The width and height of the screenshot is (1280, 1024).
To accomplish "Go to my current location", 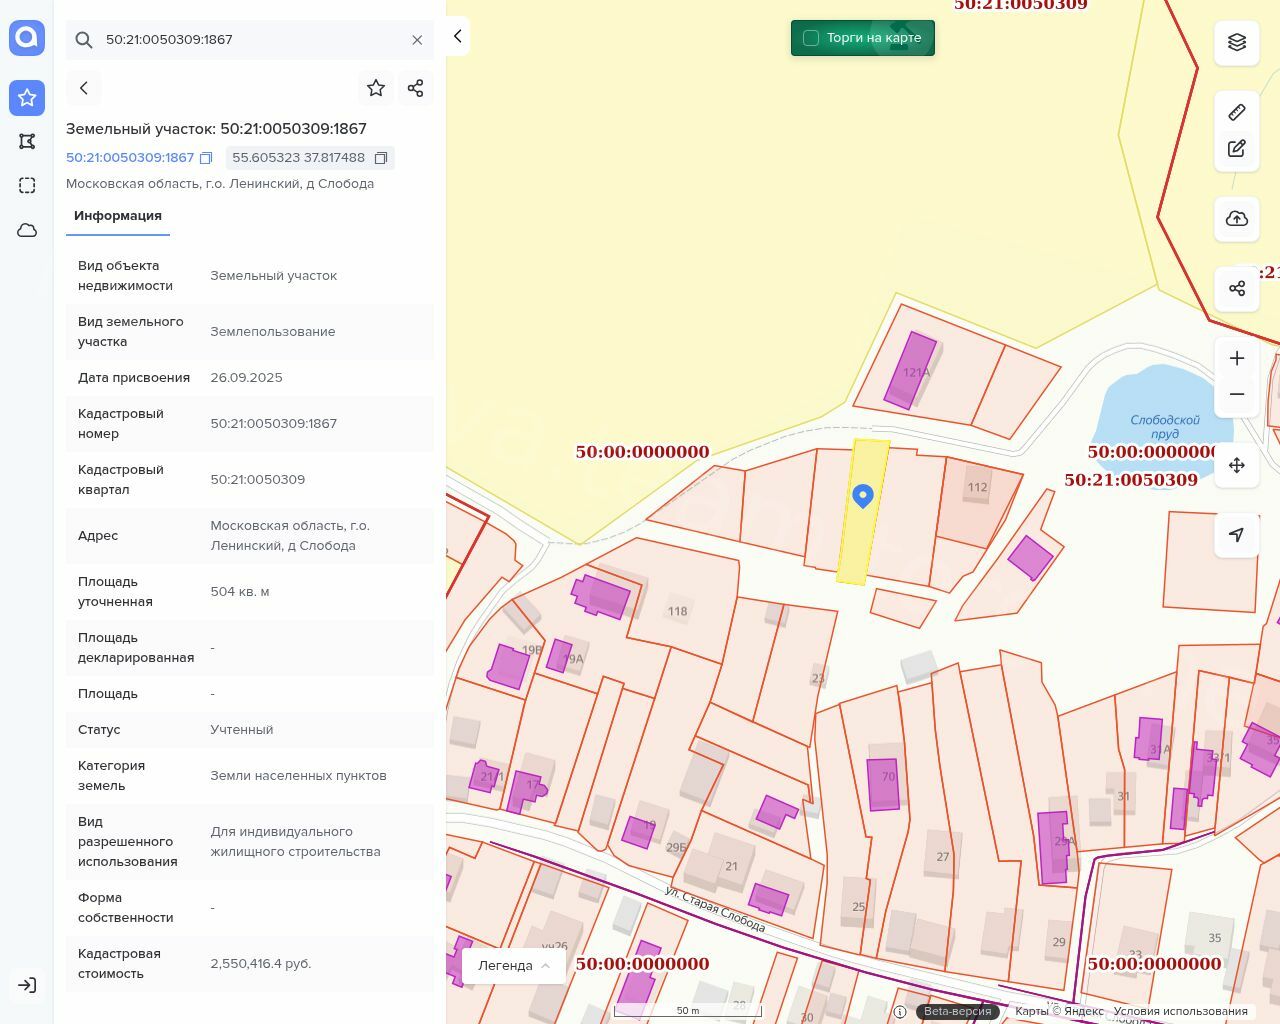I will point(1237,535).
